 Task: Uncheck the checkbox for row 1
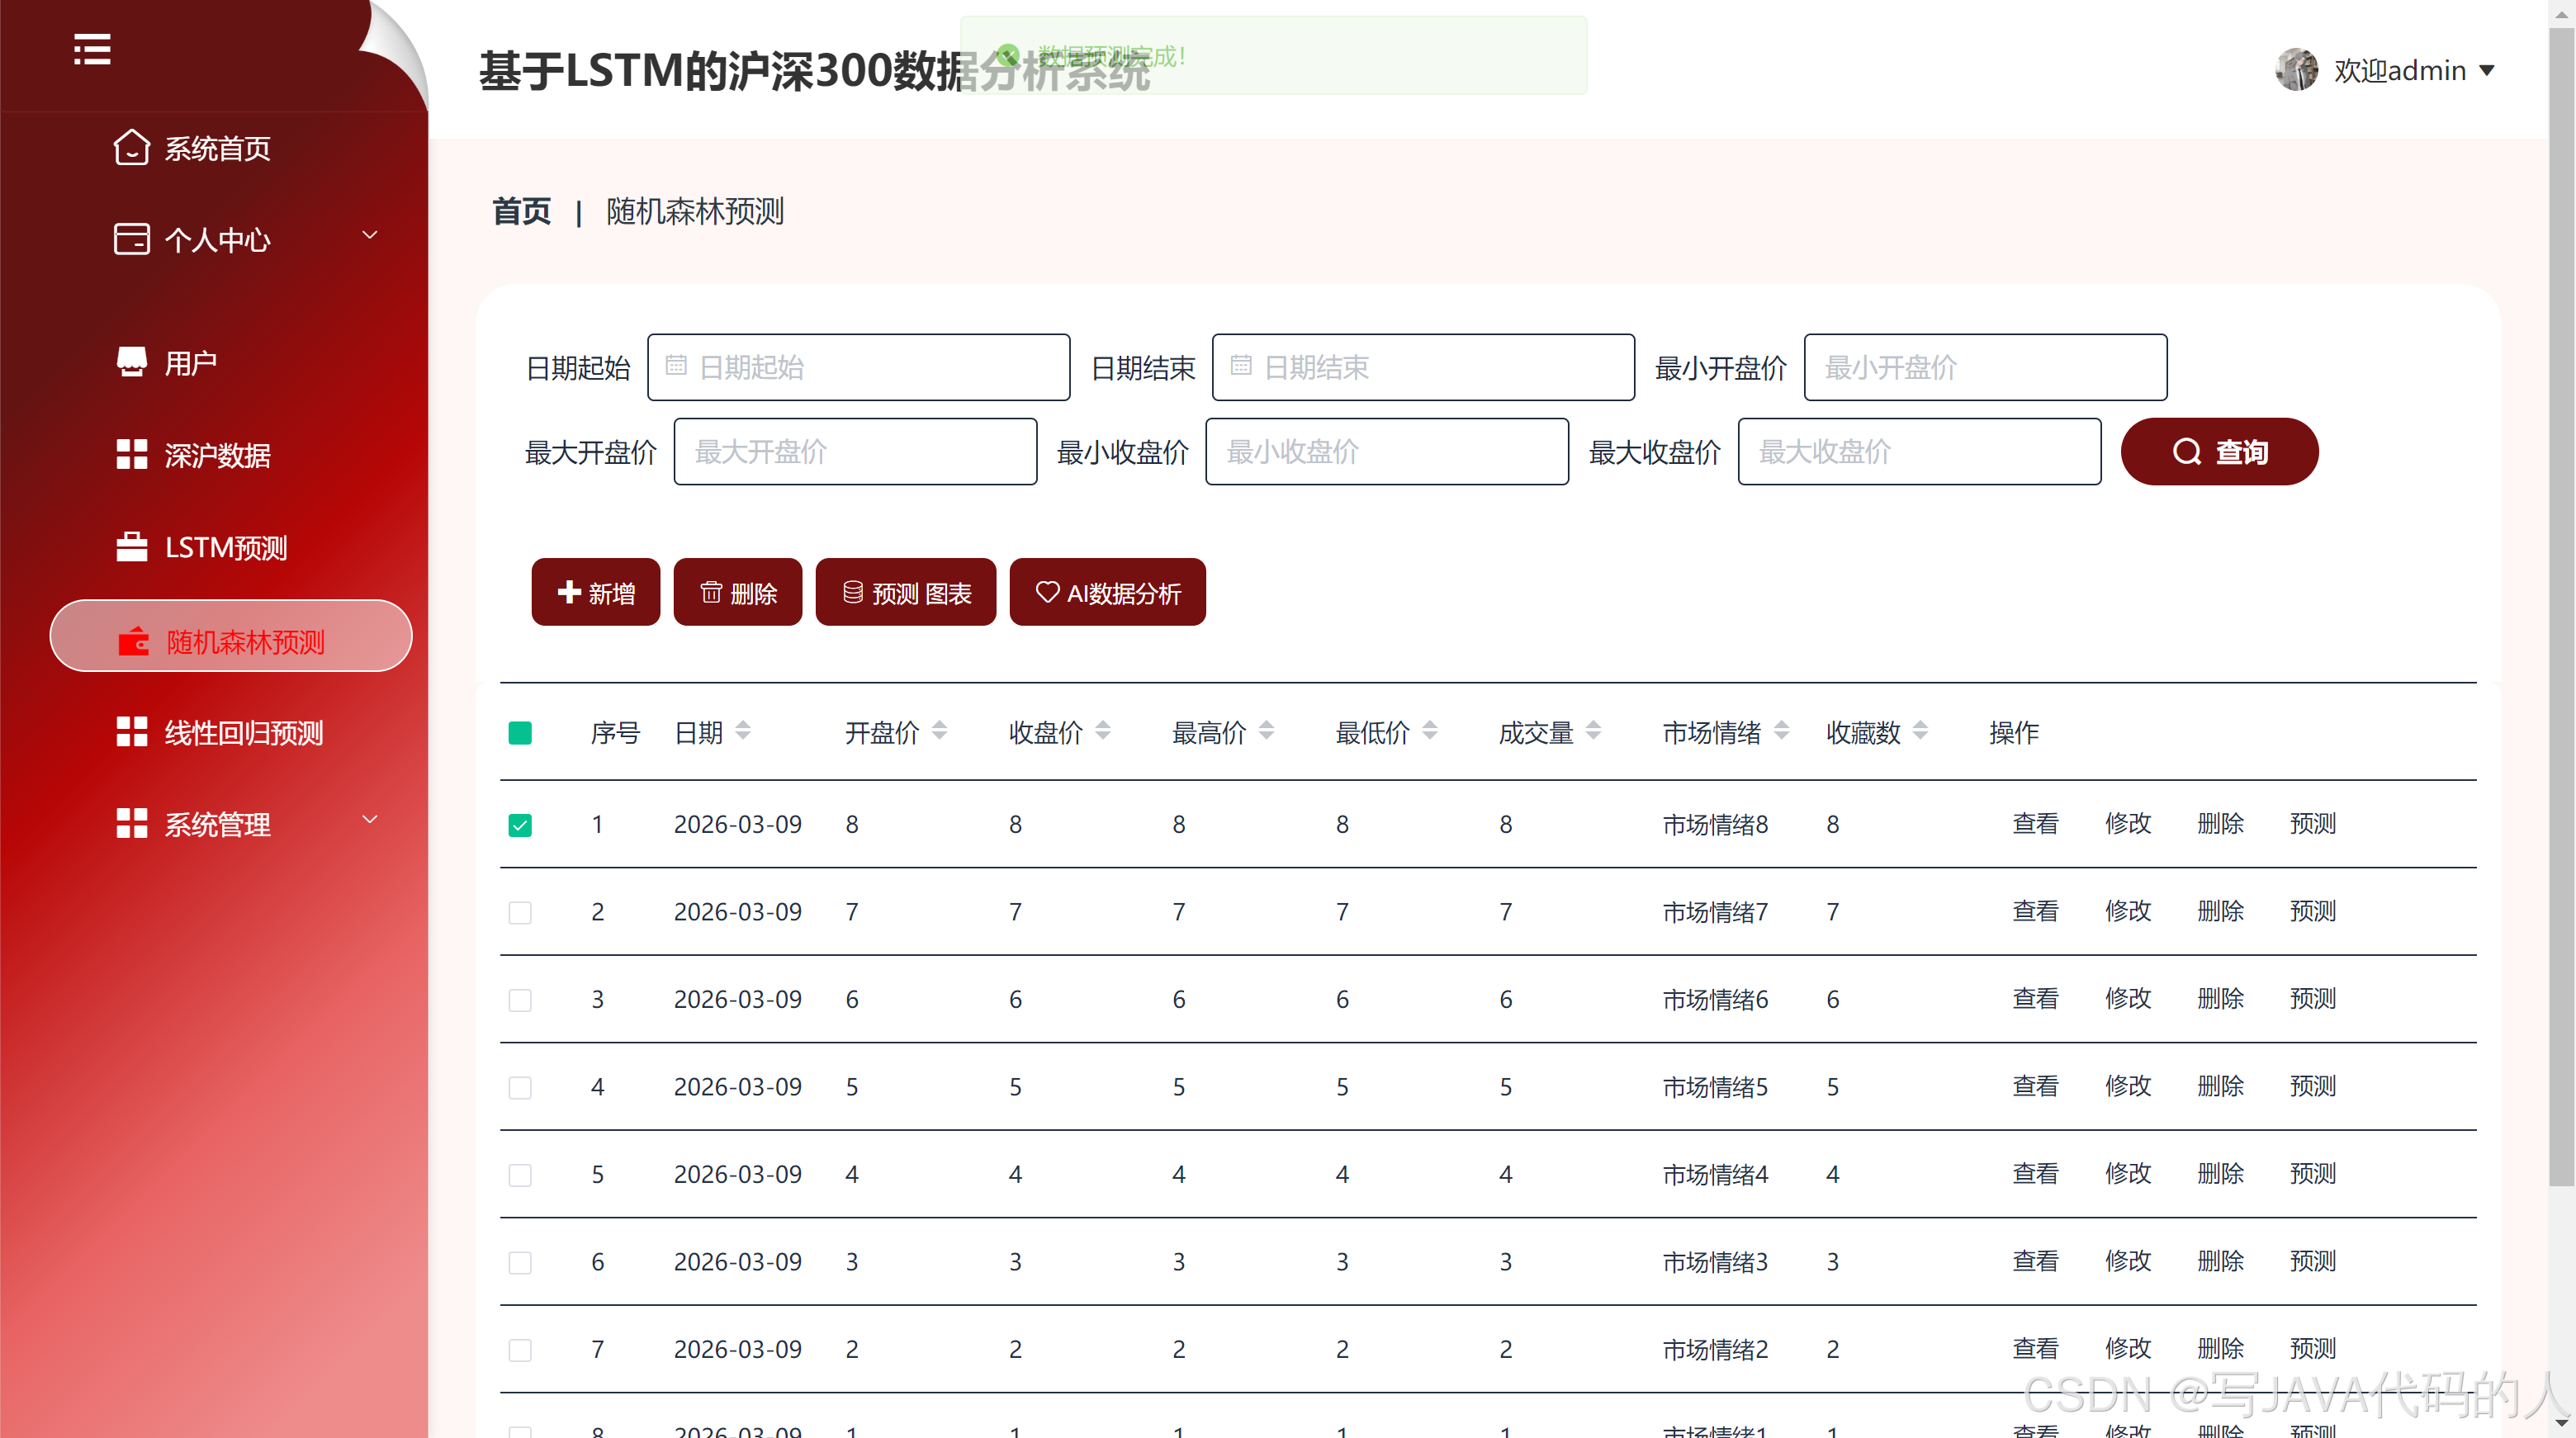click(x=520, y=824)
